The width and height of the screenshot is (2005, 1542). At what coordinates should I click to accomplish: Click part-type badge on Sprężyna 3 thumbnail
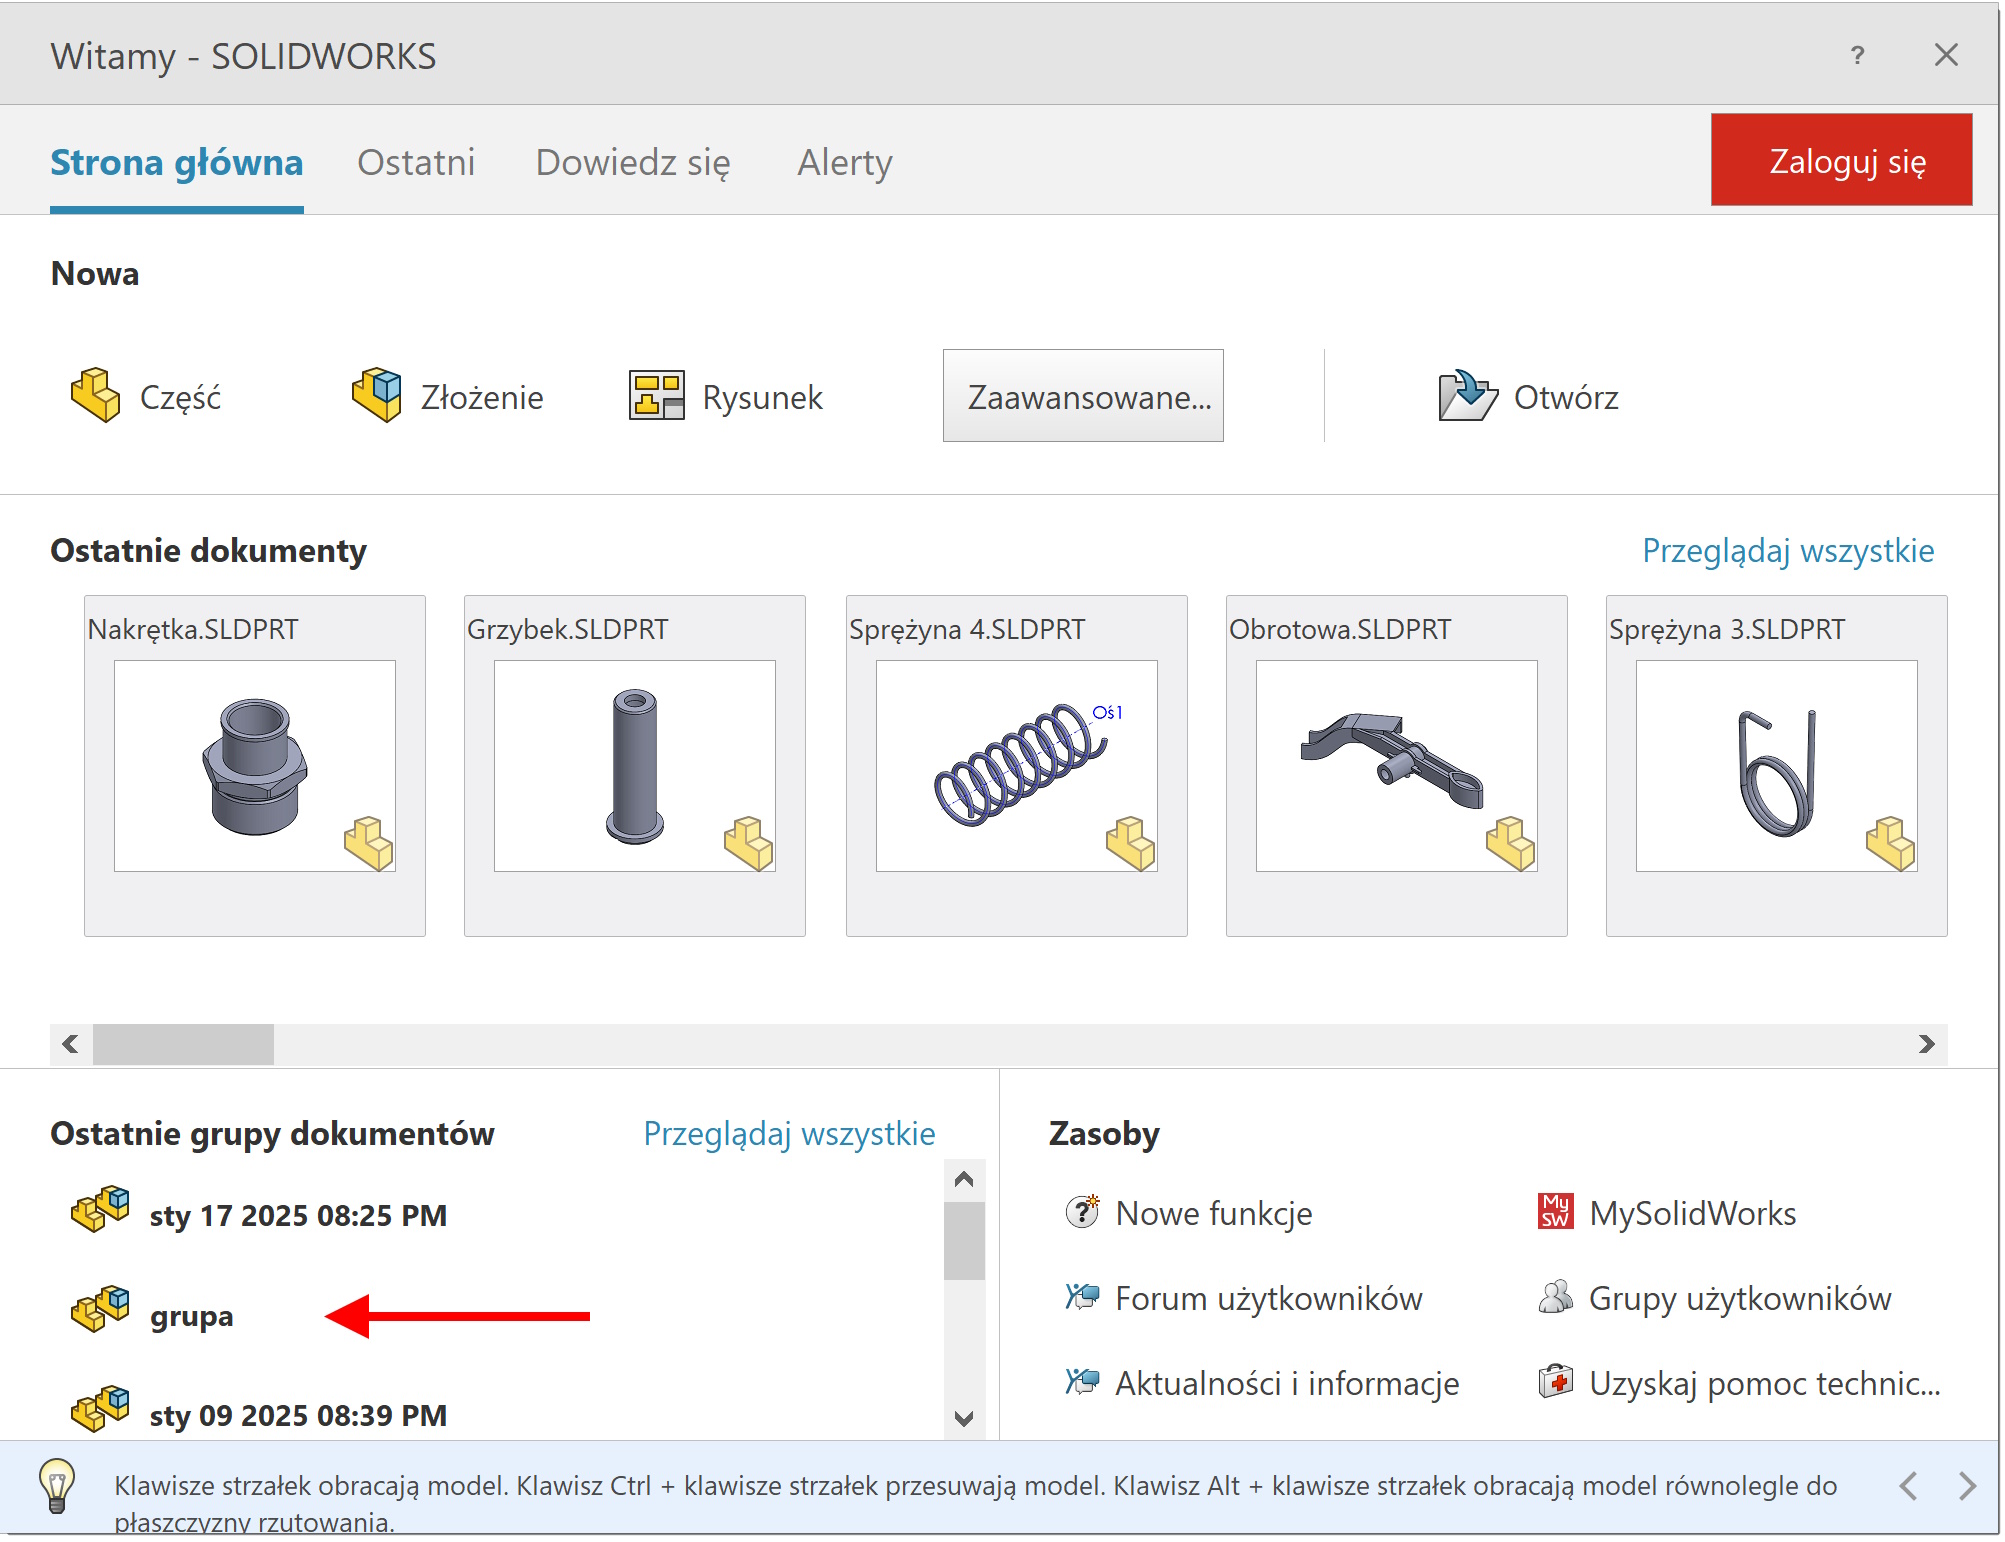pos(1891,844)
